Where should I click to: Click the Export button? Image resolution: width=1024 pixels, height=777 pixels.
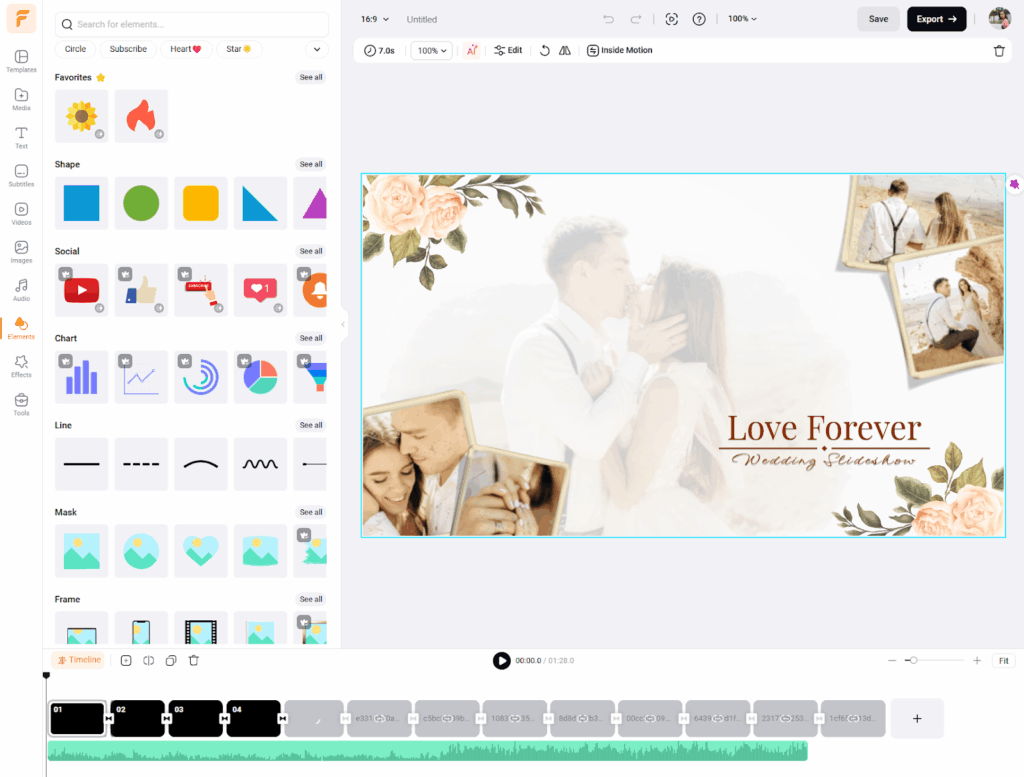pyautogui.click(x=936, y=19)
